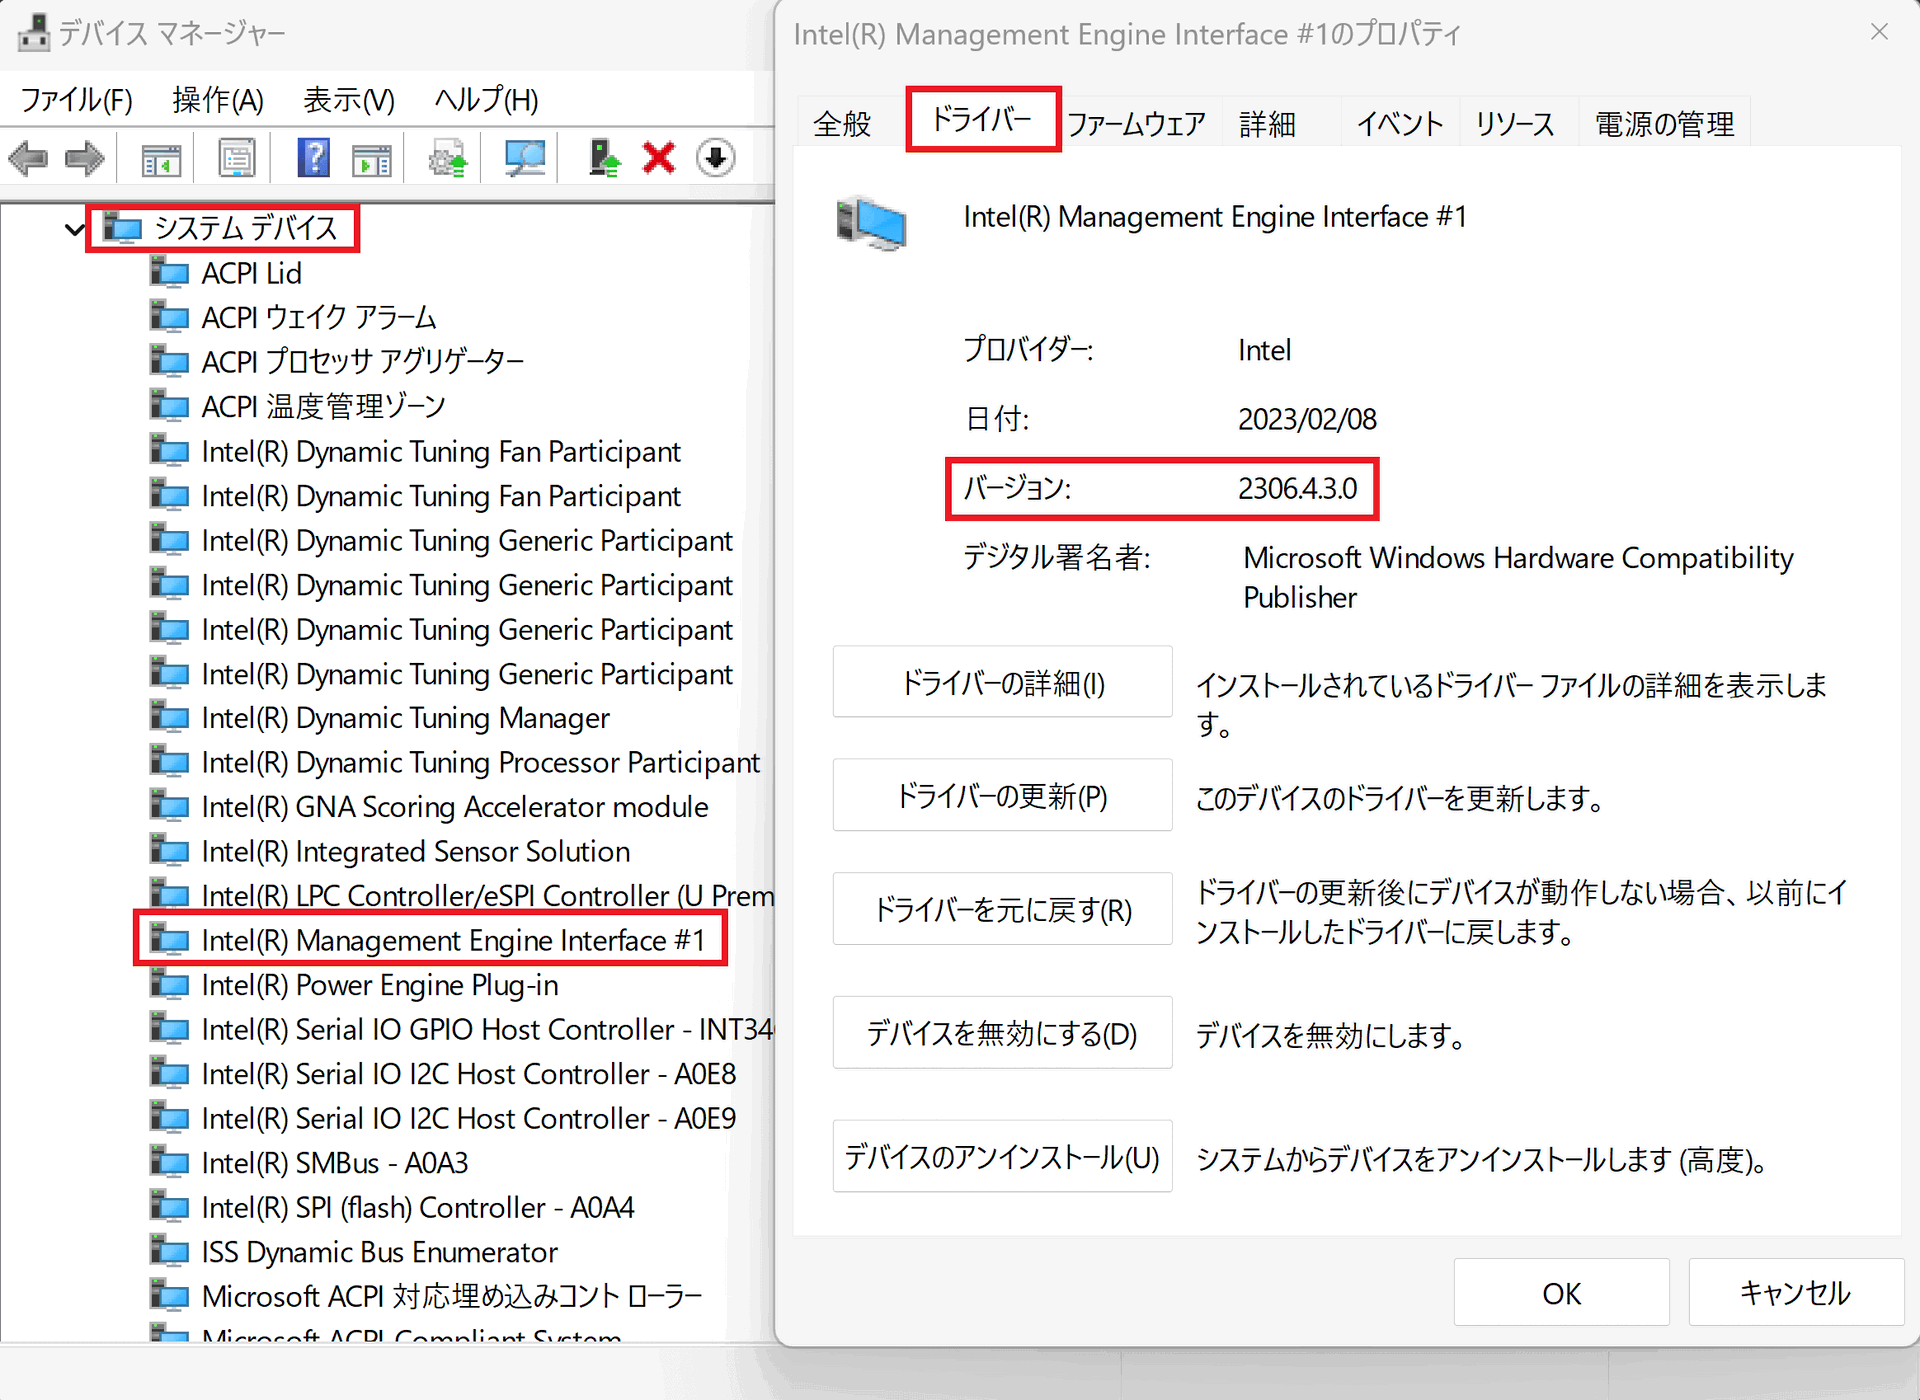Select Intel(R) GNA Scoring Accelerator module
Image resolution: width=1920 pixels, height=1400 pixels.
[x=455, y=806]
